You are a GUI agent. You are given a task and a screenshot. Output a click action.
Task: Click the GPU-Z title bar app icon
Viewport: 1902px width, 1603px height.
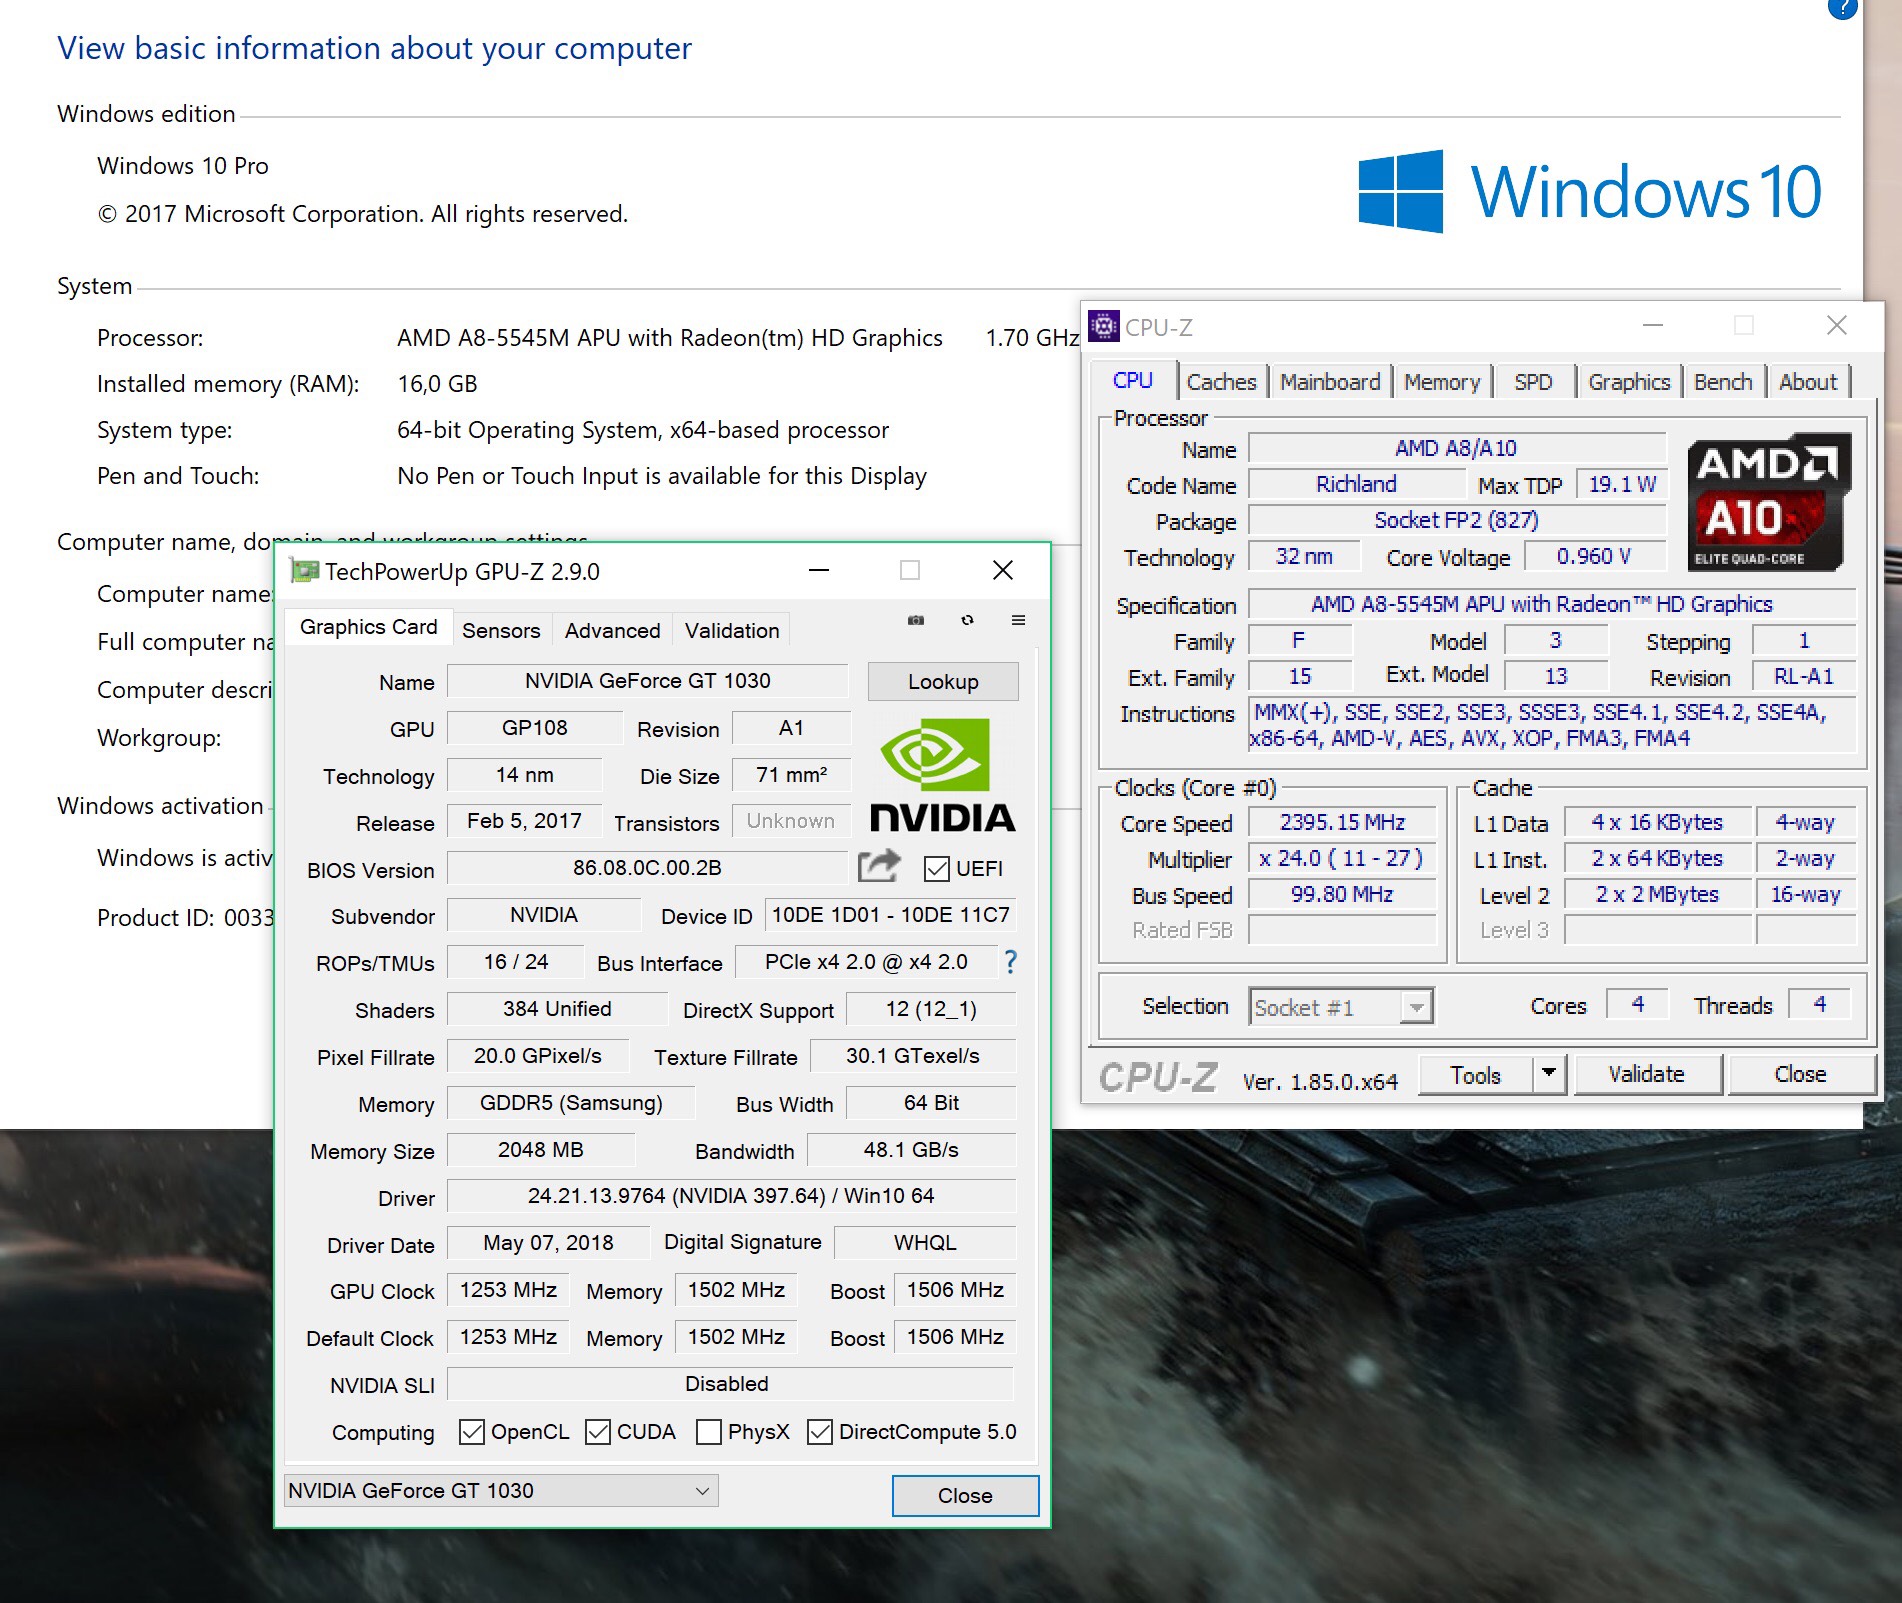[x=304, y=571]
